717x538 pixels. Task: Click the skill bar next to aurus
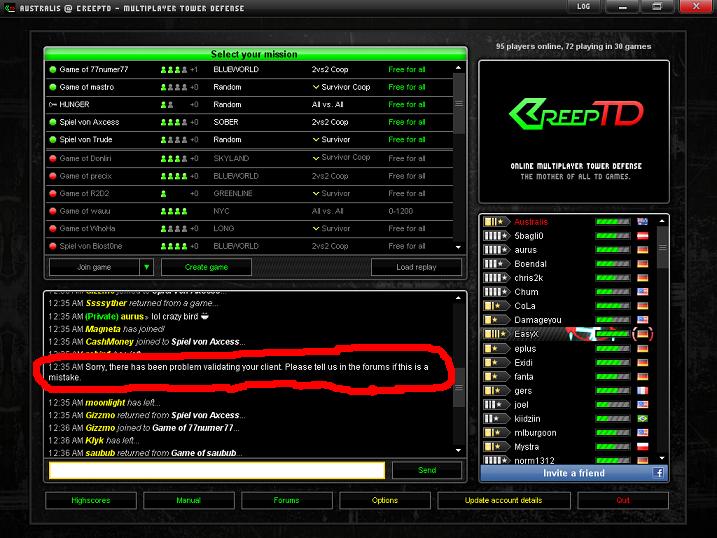613,250
